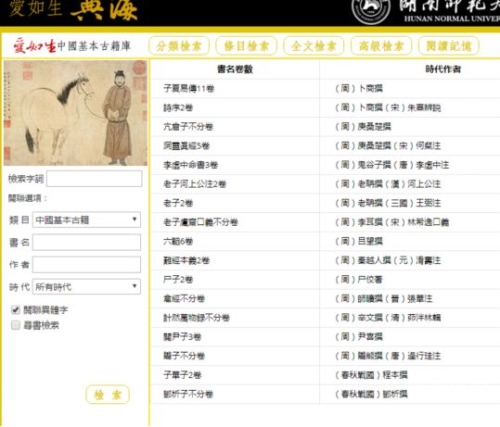Viewport: 500px width, 427px height.
Task: Click author cell (周)尹喜撰
Action: (x=359, y=337)
